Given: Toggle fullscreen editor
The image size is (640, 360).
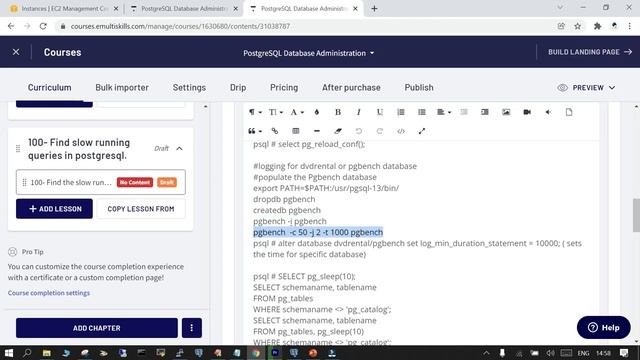Looking at the screenshot, I should tap(422, 131).
